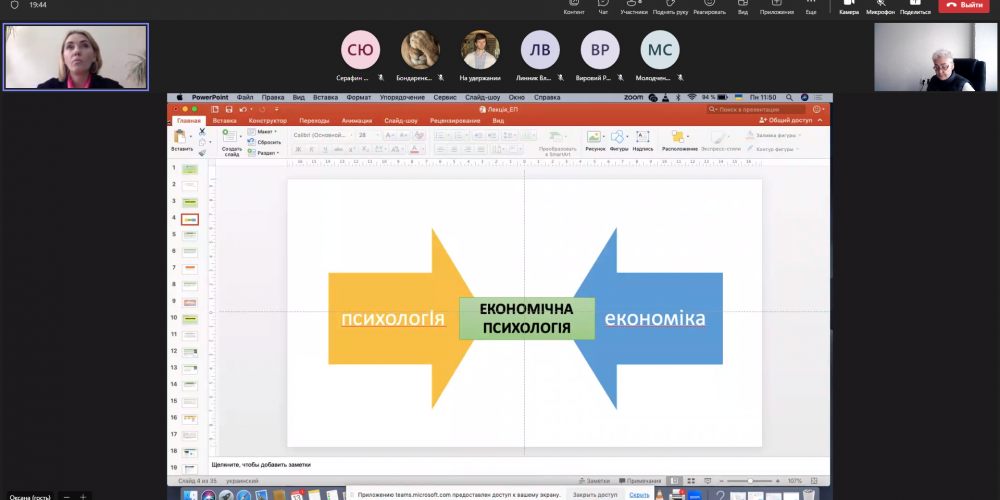1000x500 pixels.
Task: Click the Arrange icon in ribbon
Action: click(x=679, y=137)
